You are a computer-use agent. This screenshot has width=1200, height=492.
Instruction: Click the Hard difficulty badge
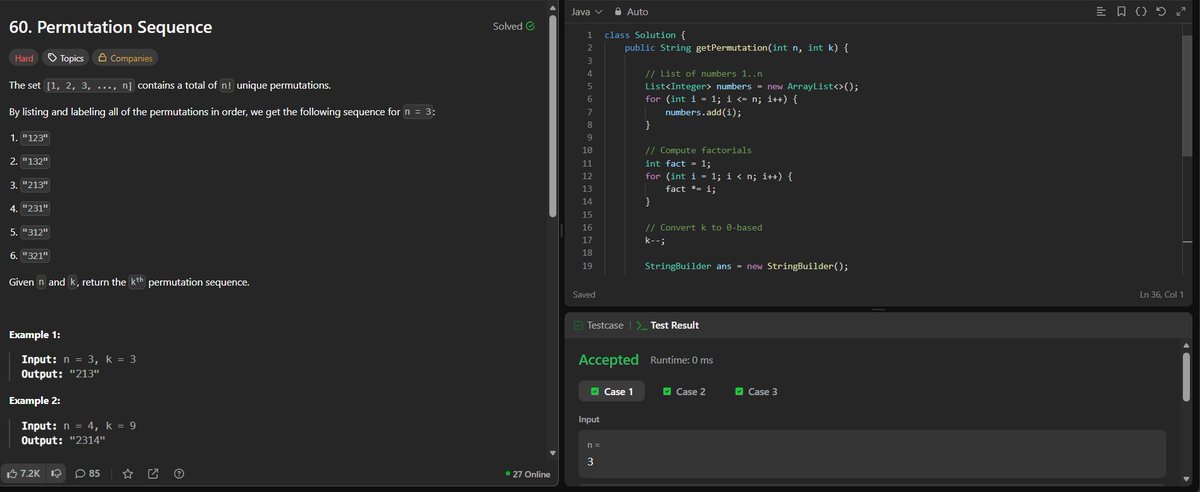tap(24, 58)
